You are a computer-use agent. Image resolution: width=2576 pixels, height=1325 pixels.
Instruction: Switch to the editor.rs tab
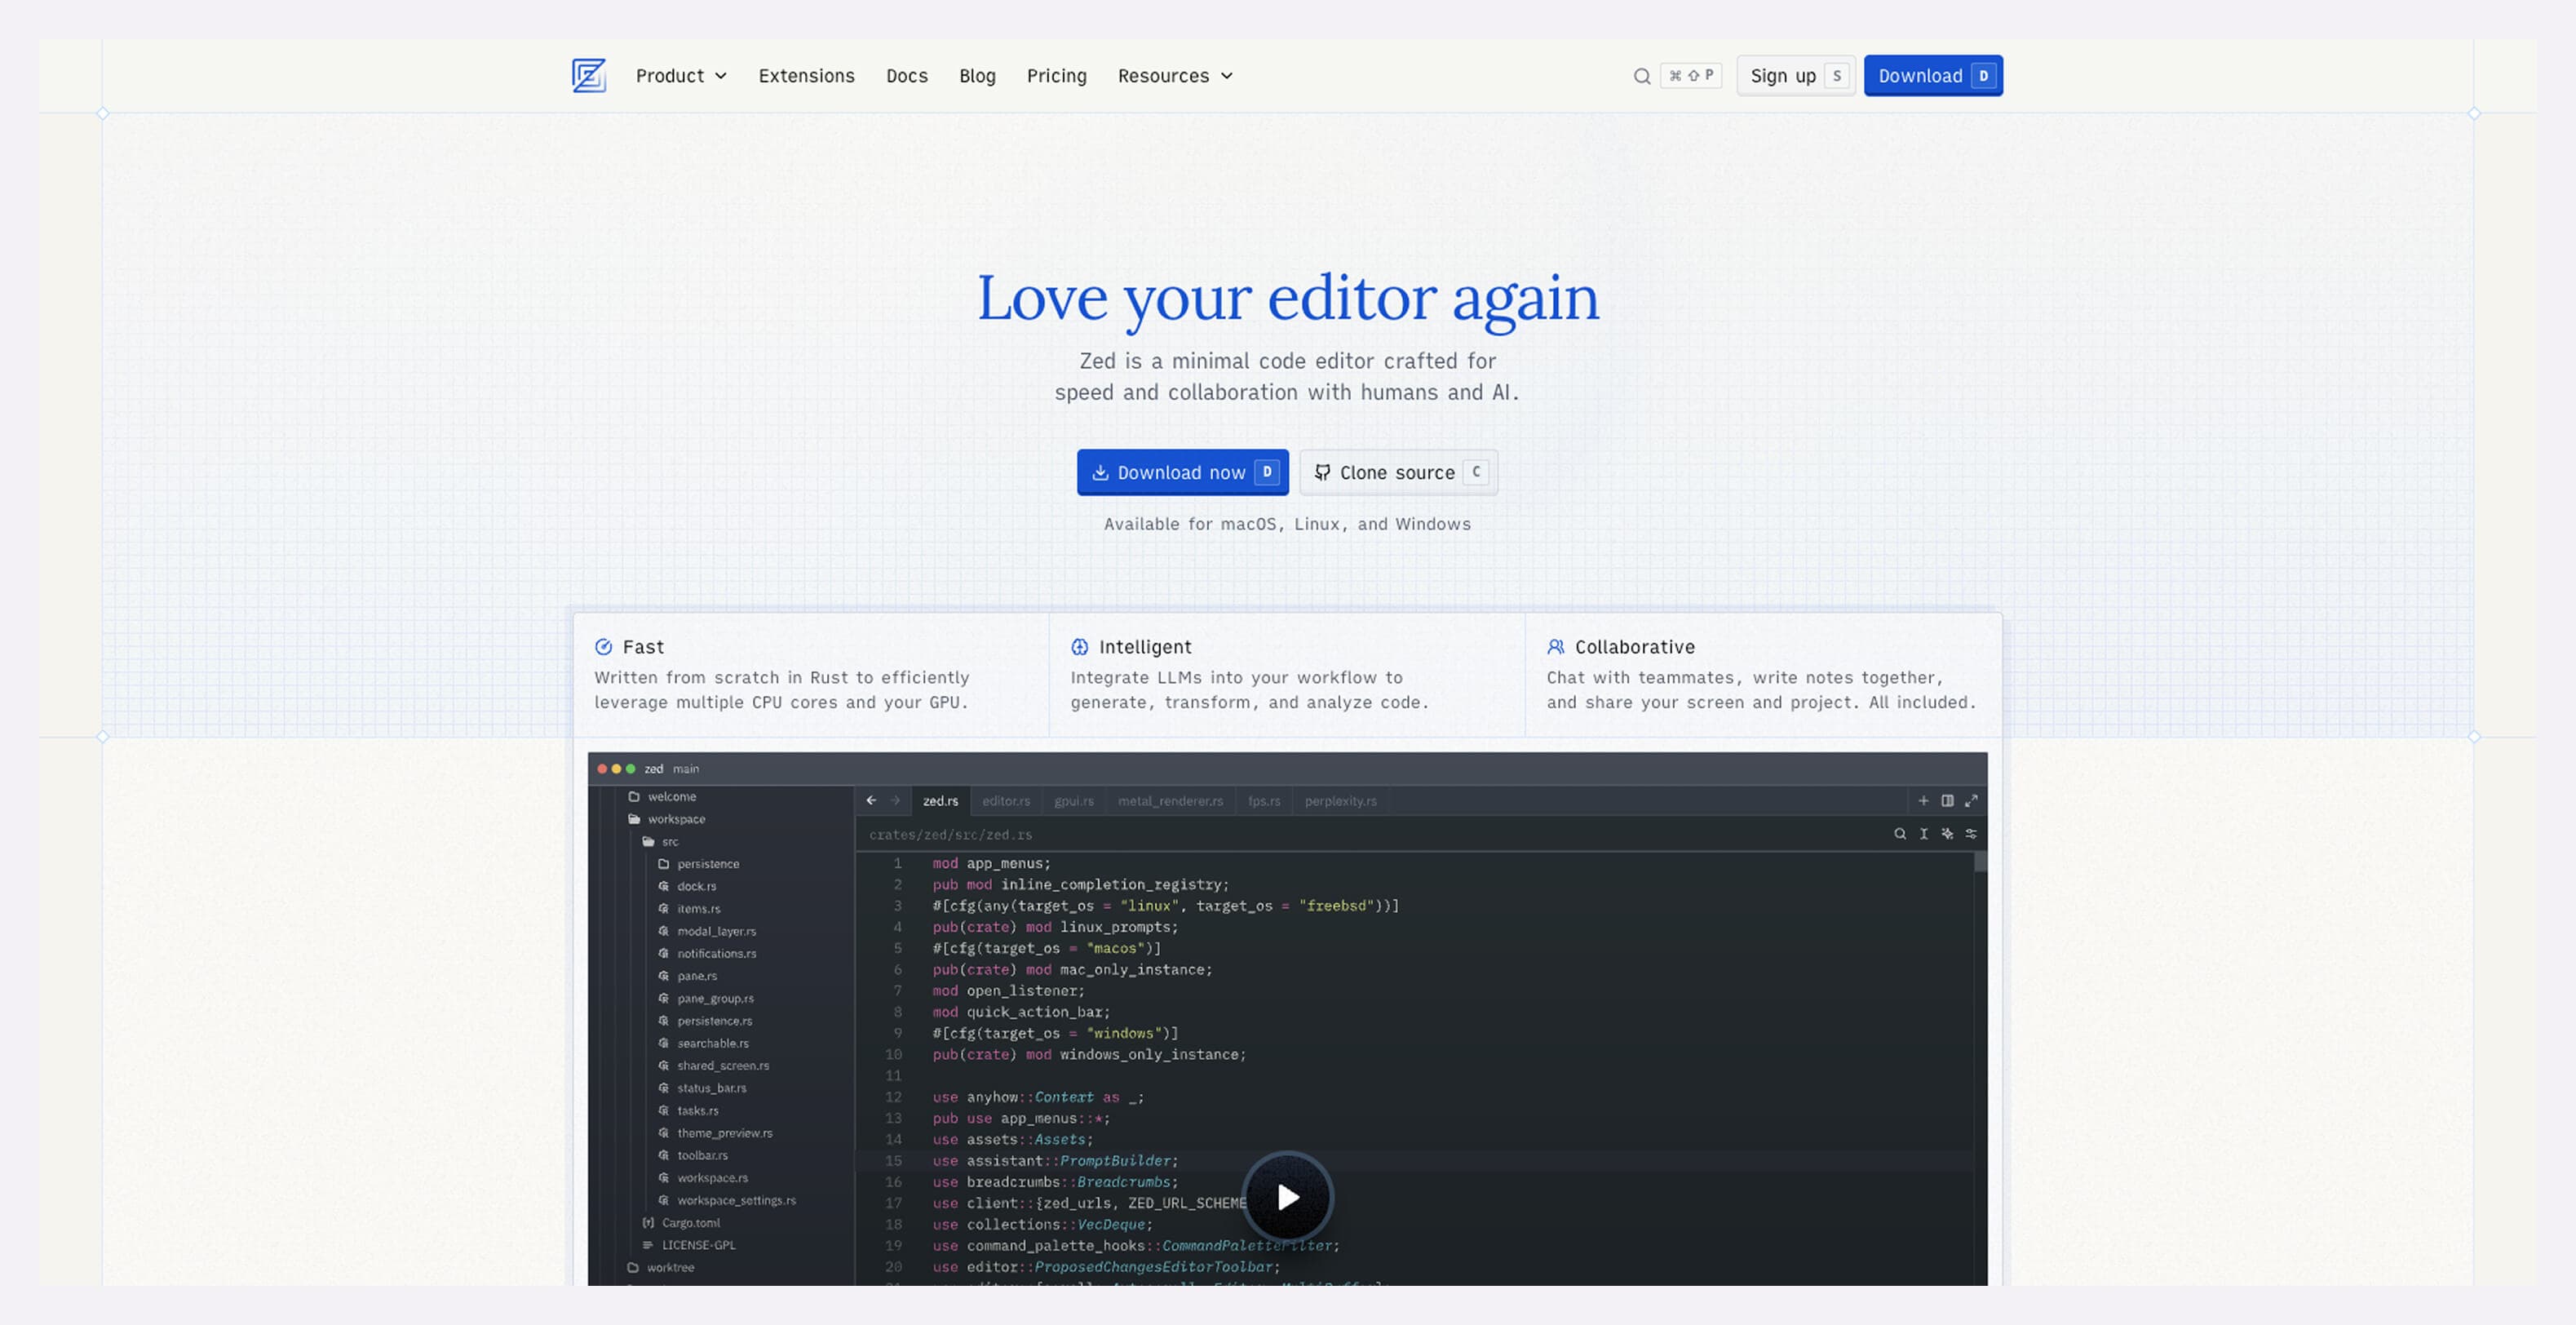(1006, 801)
